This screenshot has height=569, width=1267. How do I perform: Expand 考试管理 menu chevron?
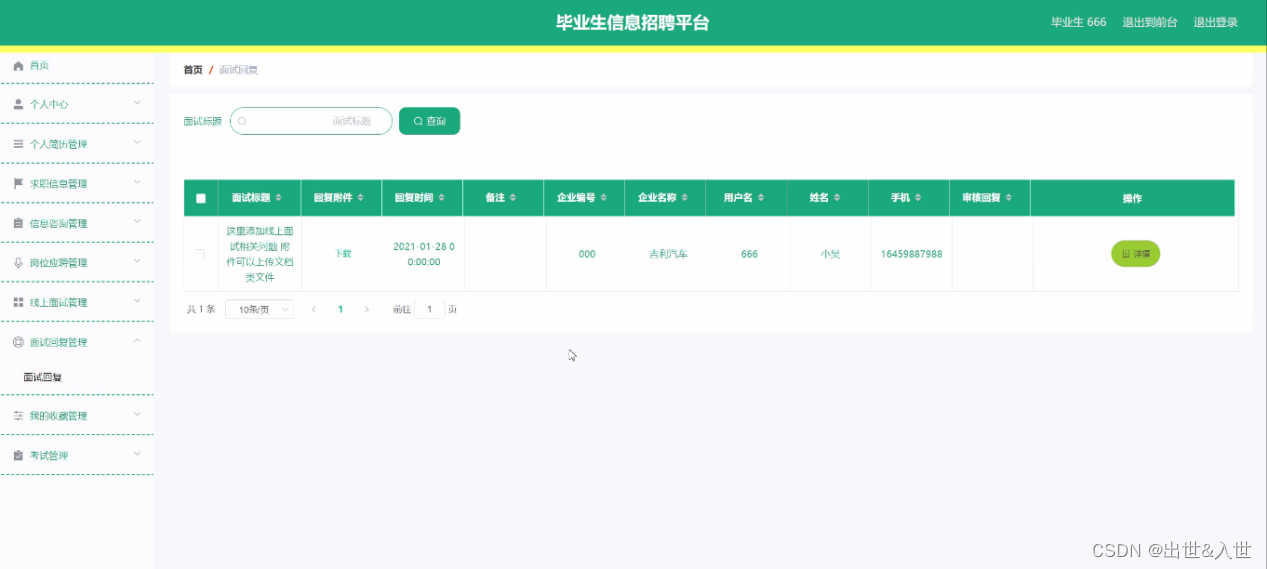click(137, 454)
